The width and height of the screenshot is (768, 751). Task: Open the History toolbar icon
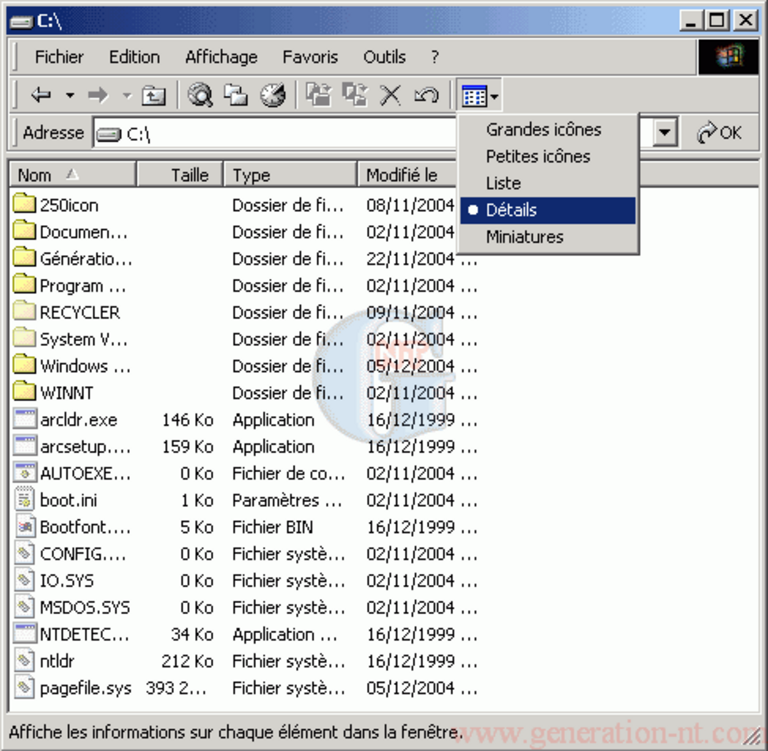pyautogui.click(x=272, y=95)
